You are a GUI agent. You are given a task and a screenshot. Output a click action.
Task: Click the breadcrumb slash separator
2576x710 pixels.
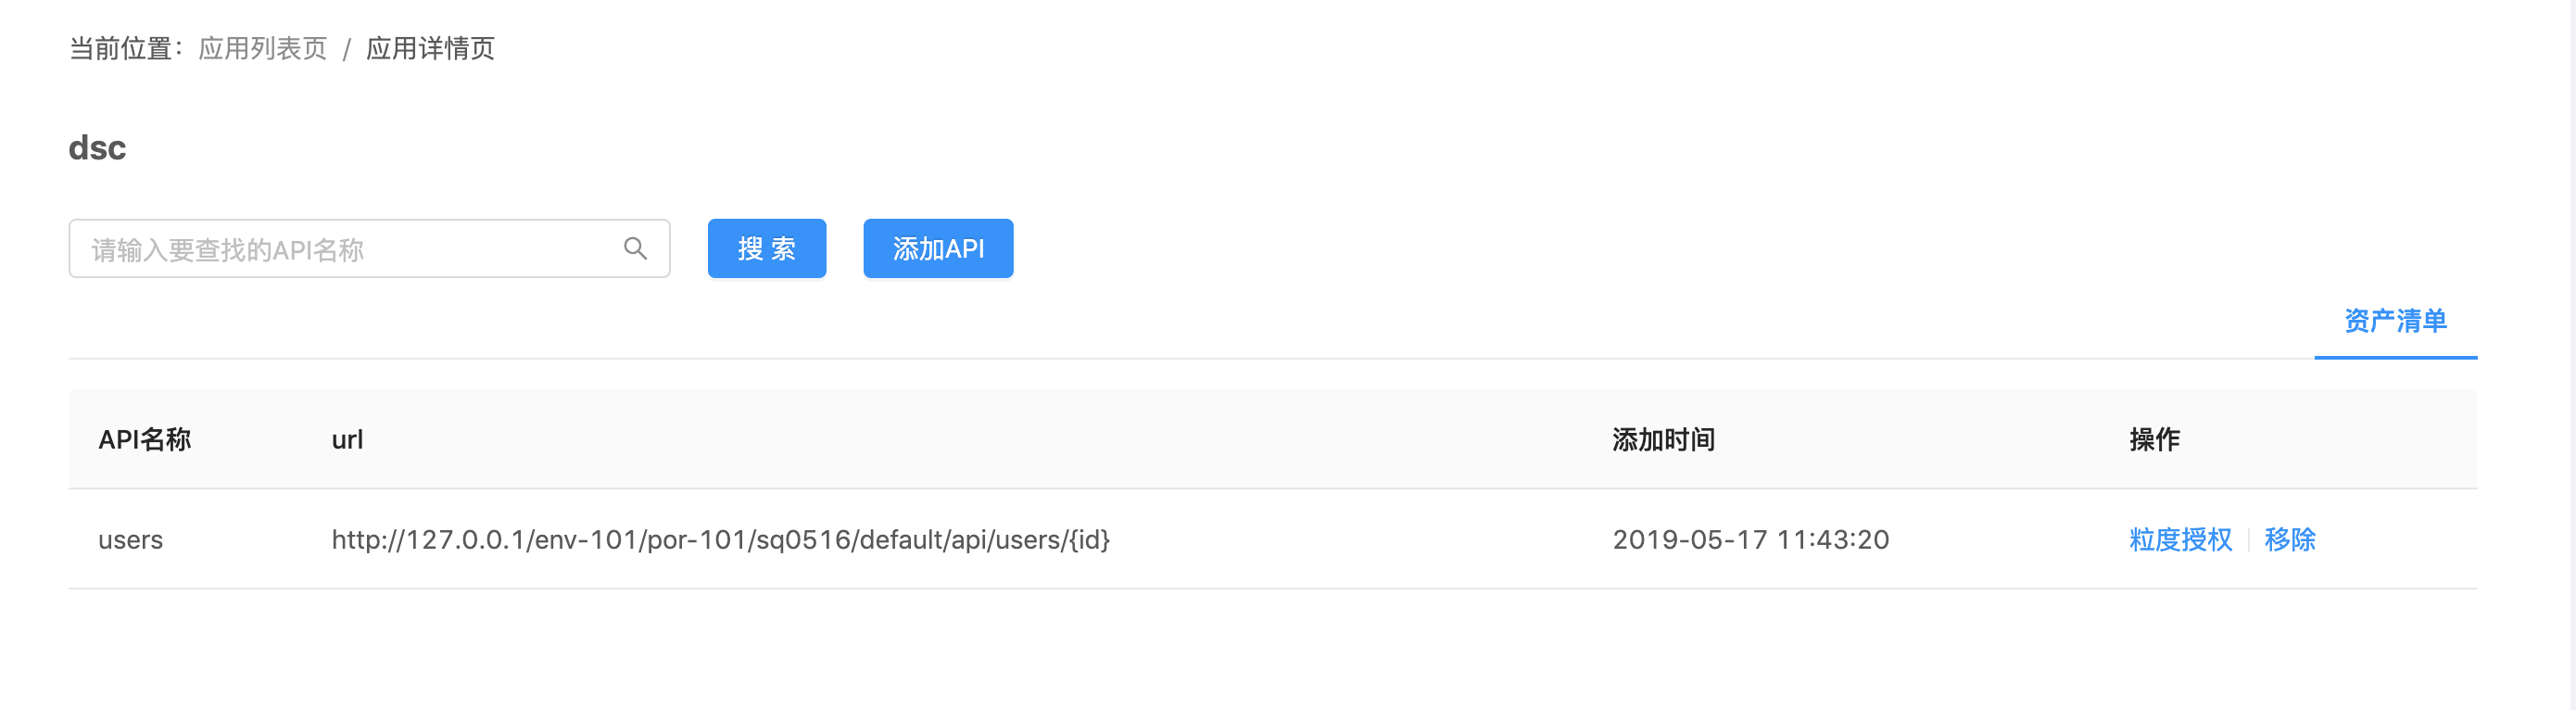pos(346,49)
